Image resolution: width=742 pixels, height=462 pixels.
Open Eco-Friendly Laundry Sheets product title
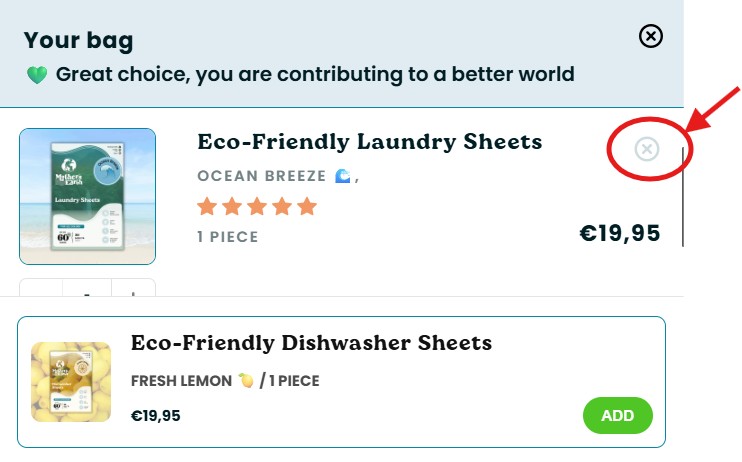click(369, 142)
